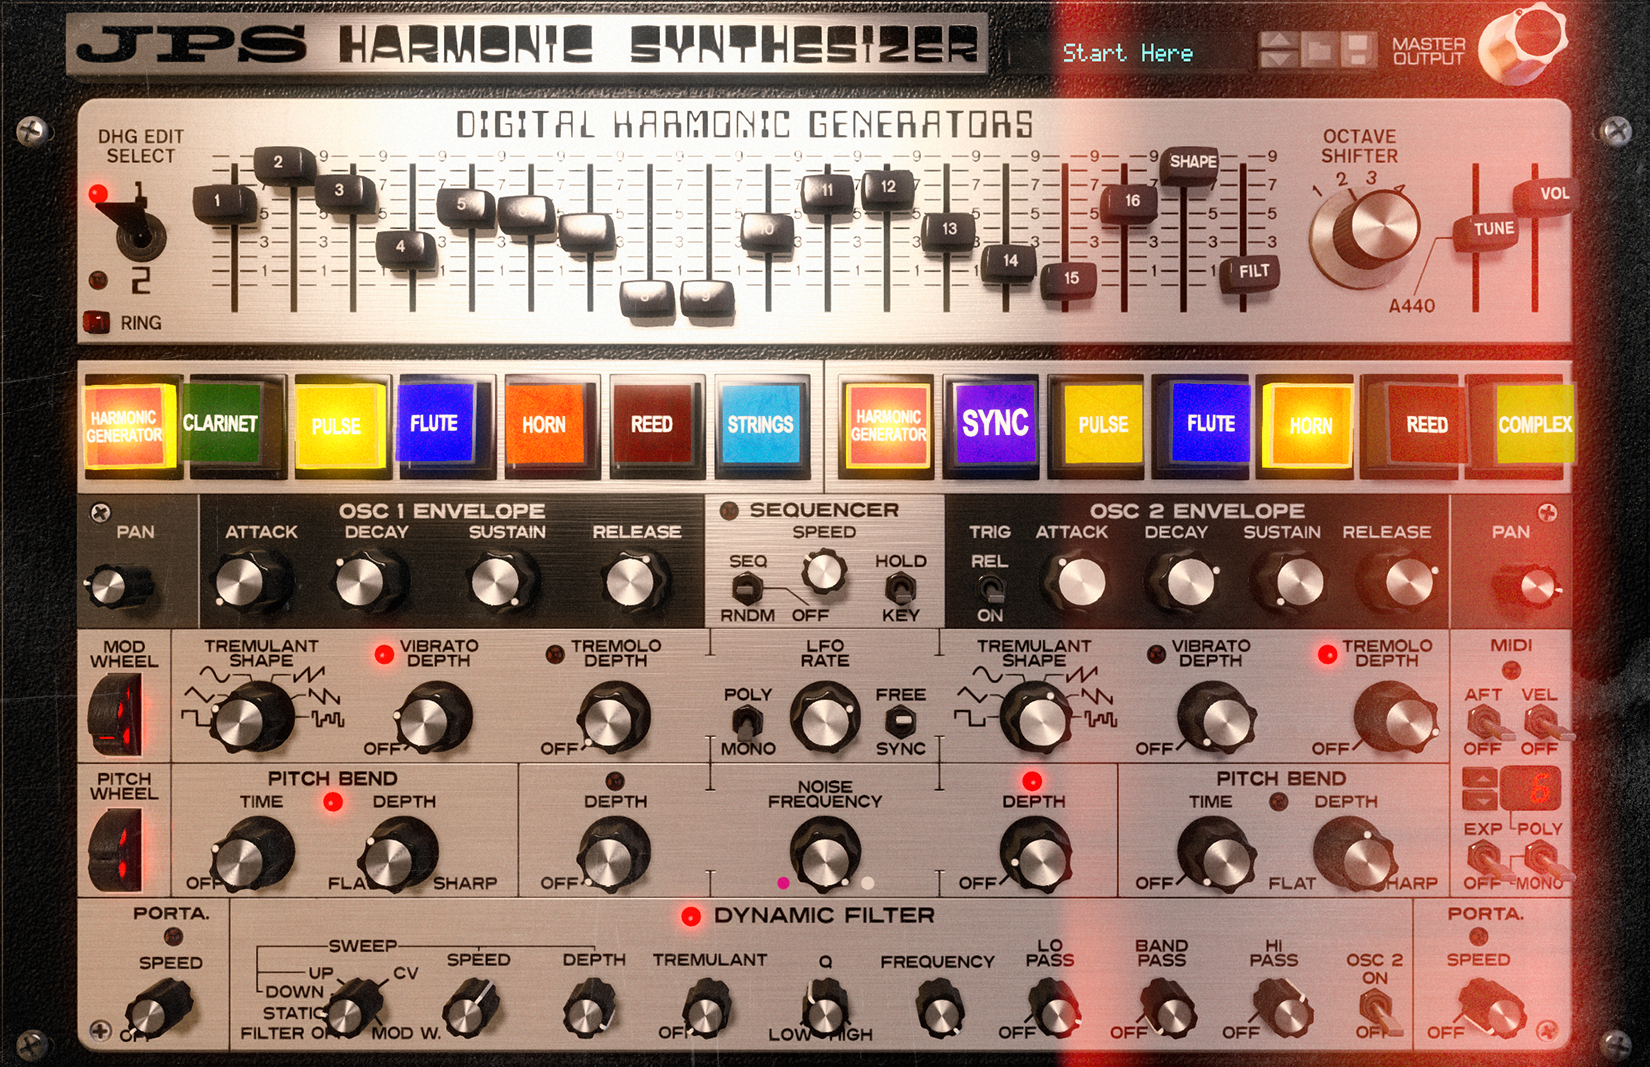Open the "Start Here" preset name display
1650x1067 pixels.
pyautogui.click(x=1127, y=52)
